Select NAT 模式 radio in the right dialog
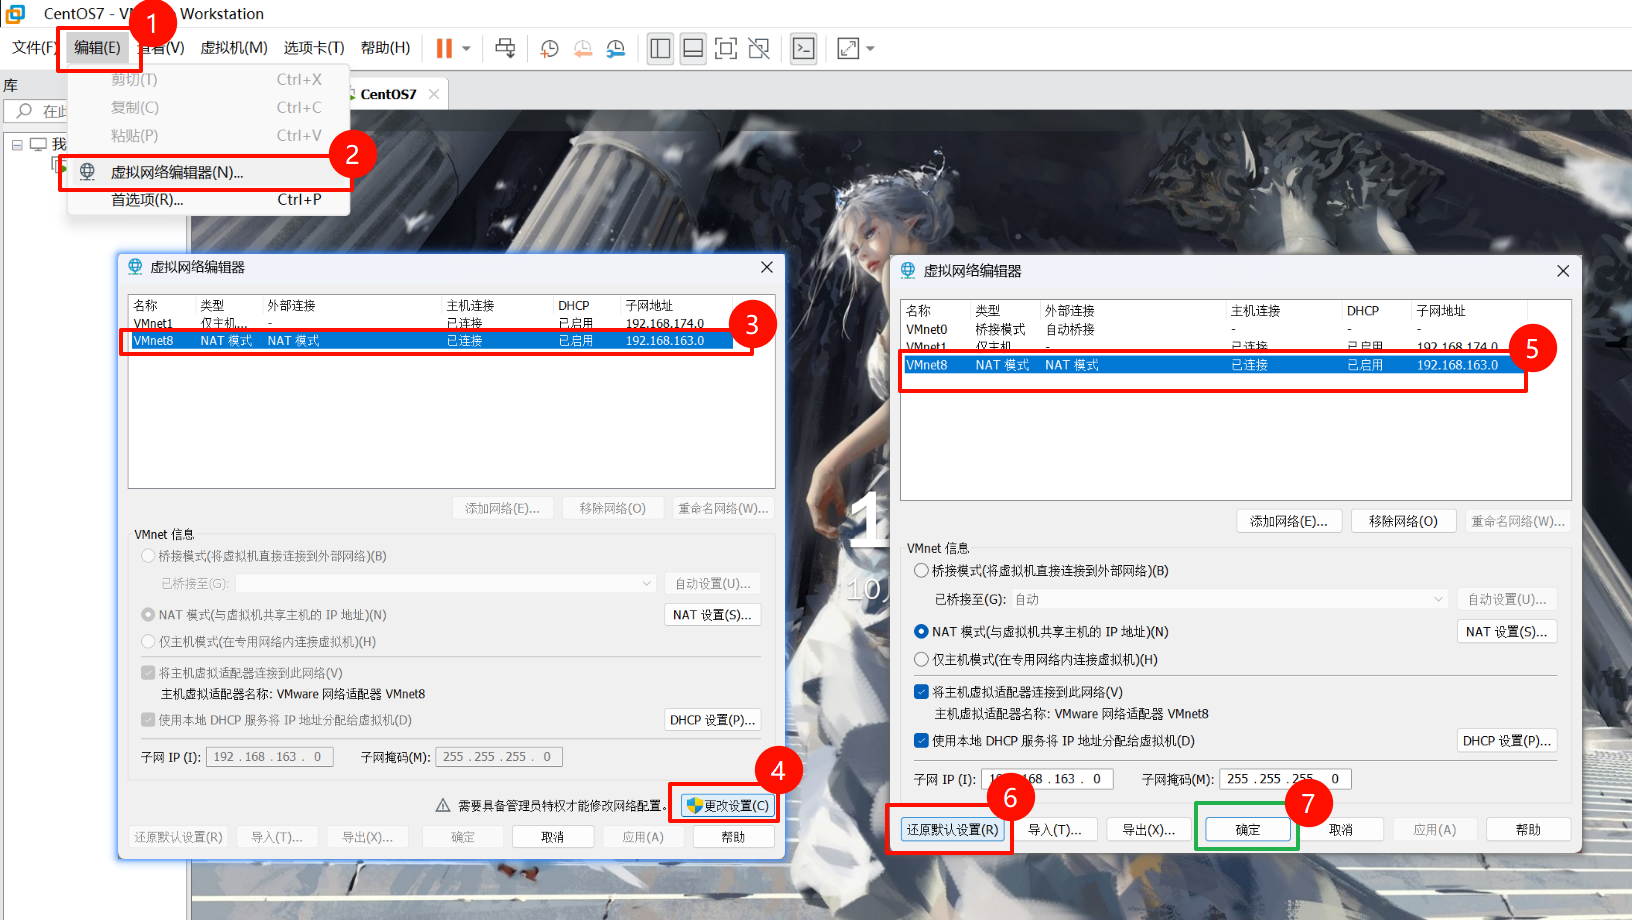The width and height of the screenshot is (1632, 920). tap(921, 632)
